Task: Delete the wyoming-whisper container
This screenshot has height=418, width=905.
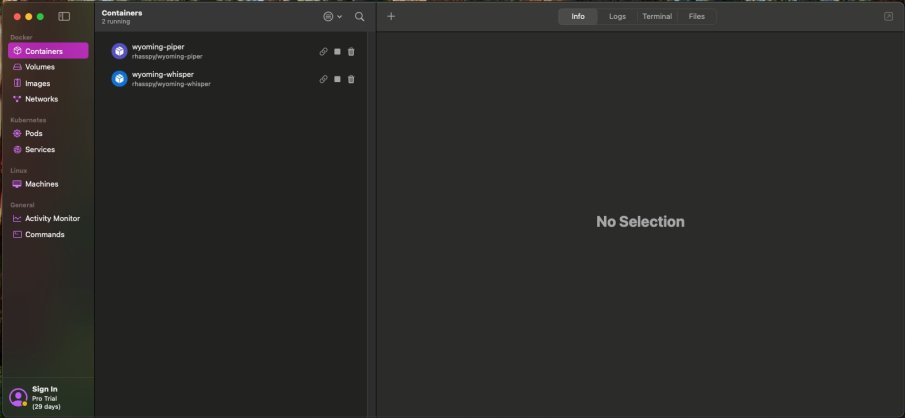Action: point(351,79)
